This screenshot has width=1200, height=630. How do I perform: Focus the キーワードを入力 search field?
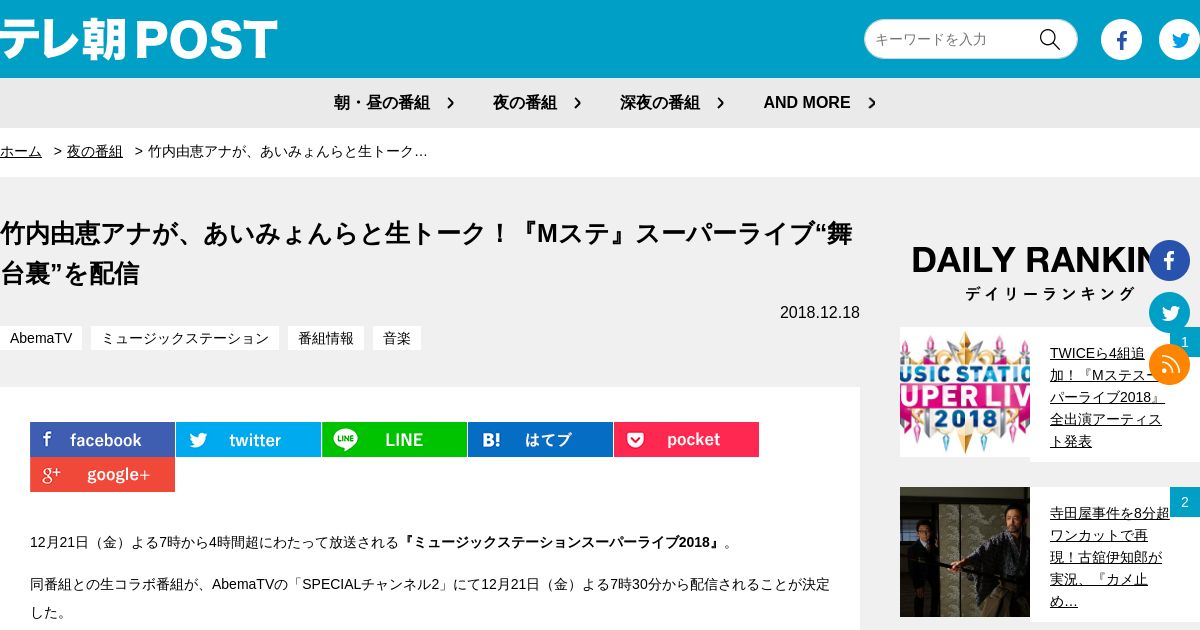pyautogui.click(x=950, y=39)
